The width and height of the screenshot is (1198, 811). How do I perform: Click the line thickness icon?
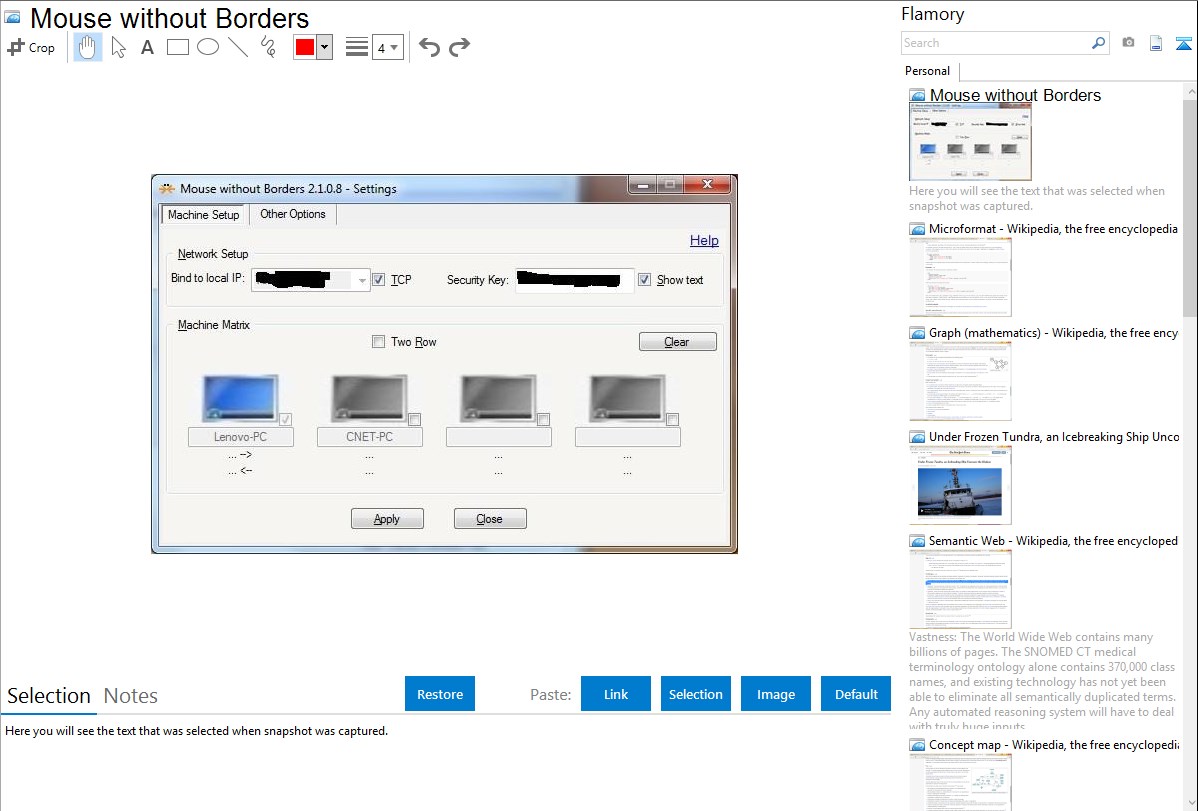(357, 47)
